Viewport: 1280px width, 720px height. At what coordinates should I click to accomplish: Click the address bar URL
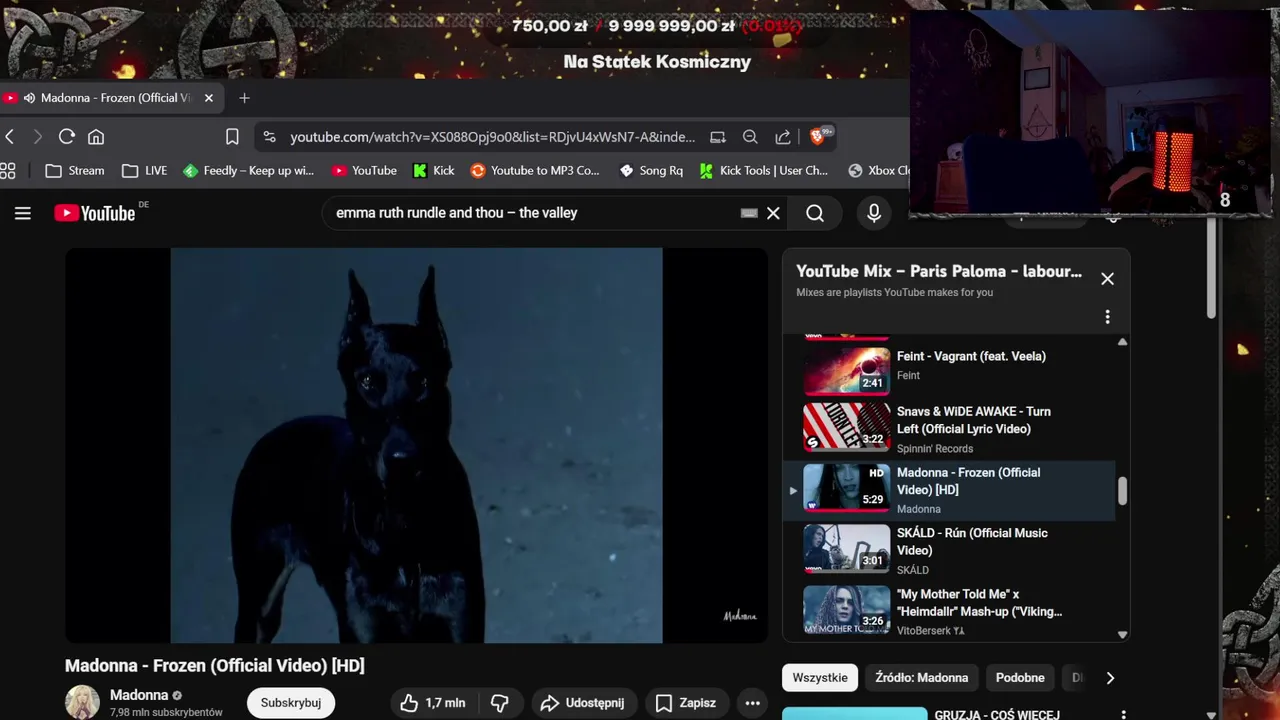pyautogui.click(x=492, y=137)
